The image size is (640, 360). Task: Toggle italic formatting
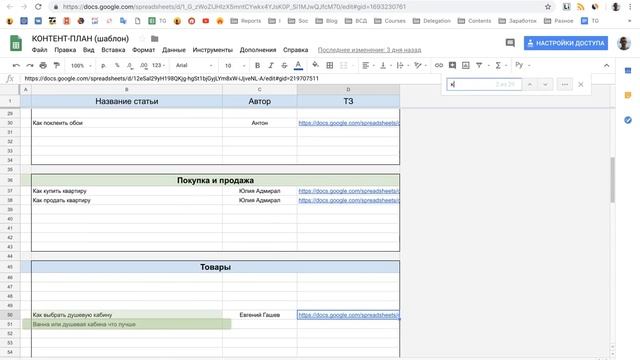pyautogui.click(x=271, y=65)
